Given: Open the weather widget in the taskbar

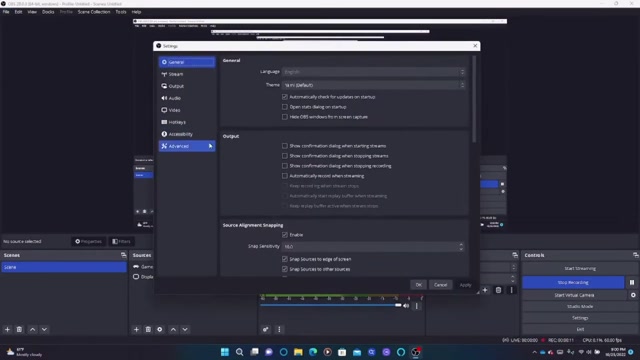Looking at the screenshot, I should pyautogui.click(x=24, y=352).
